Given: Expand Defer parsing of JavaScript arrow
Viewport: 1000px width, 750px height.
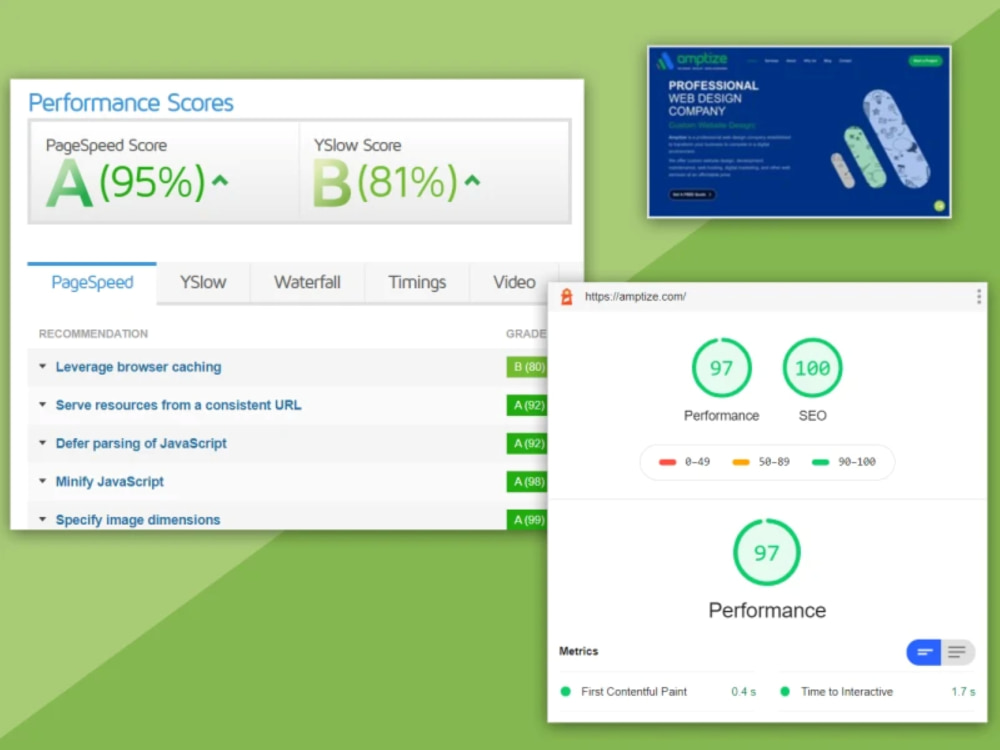Looking at the screenshot, I should 43,443.
